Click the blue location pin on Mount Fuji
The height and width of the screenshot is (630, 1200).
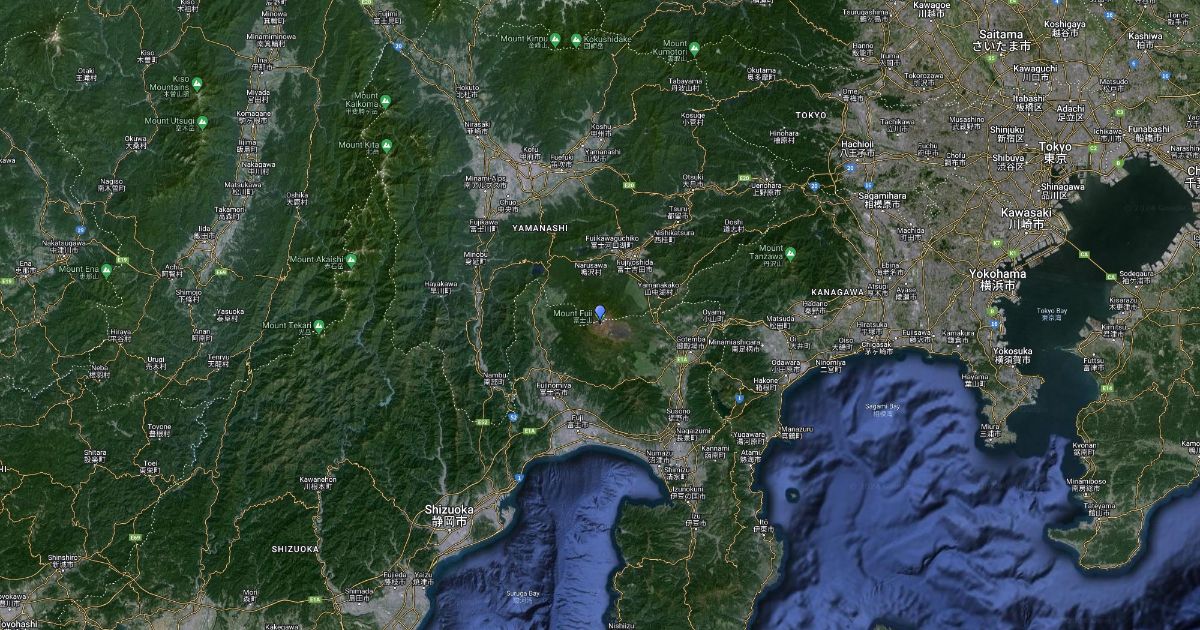[x=600, y=312]
